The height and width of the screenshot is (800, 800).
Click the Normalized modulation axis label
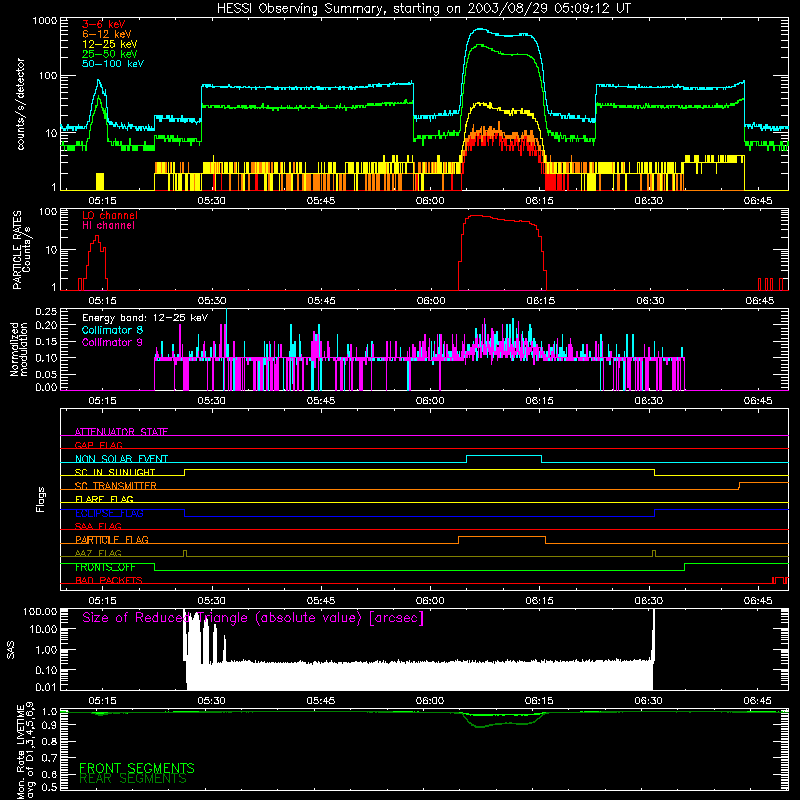coord(19,349)
